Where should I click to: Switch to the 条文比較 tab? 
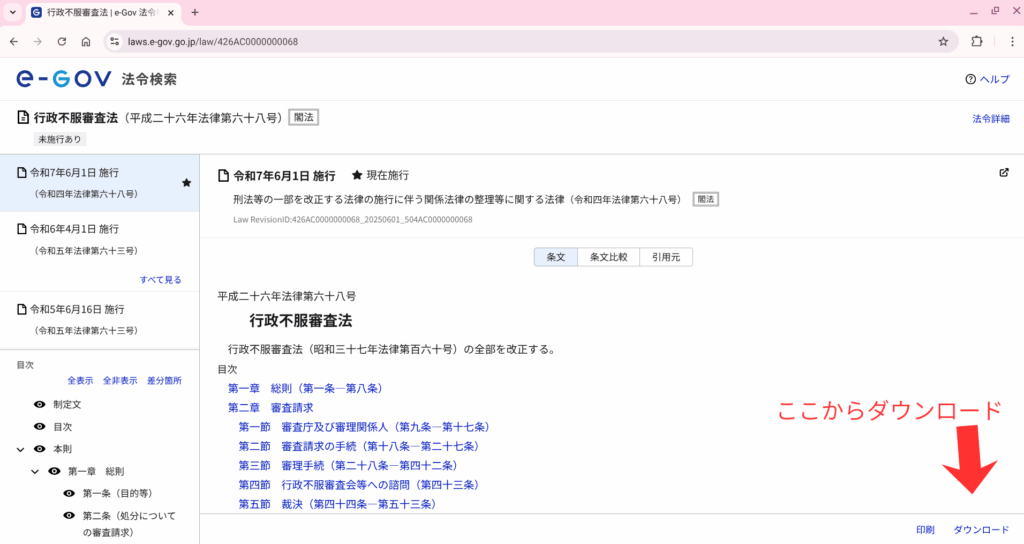(608, 257)
